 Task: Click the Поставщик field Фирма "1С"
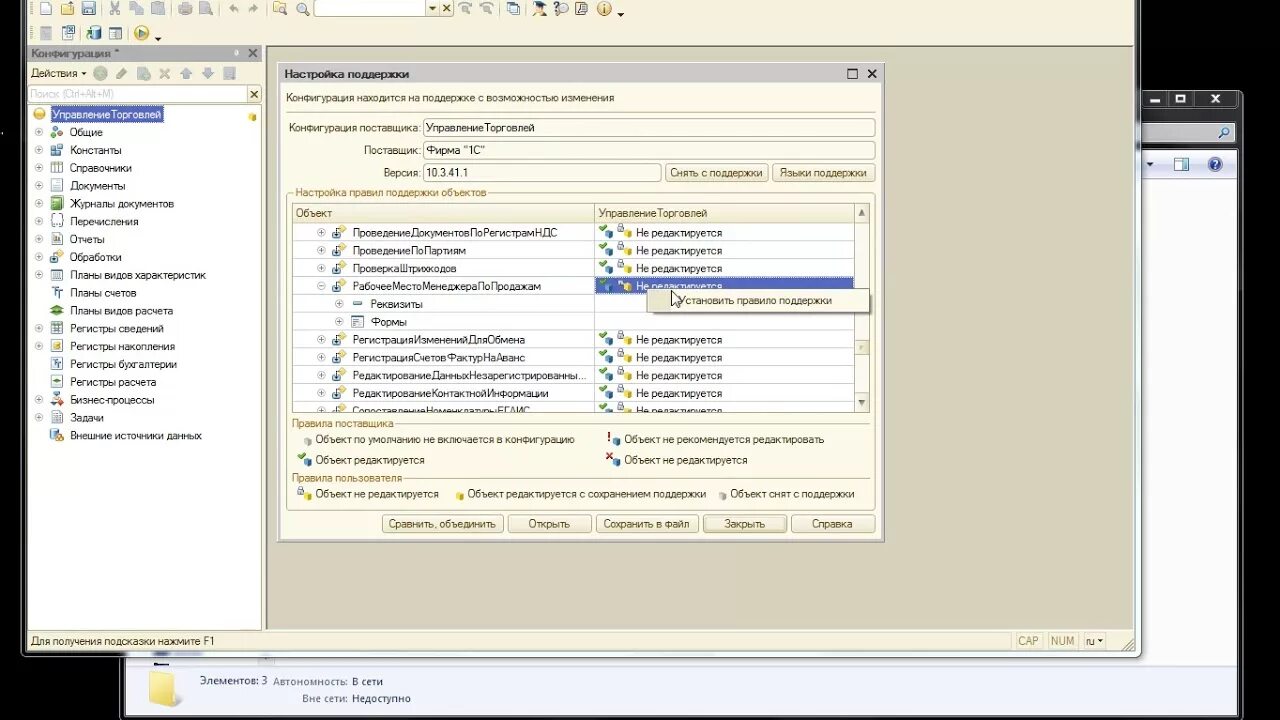click(x=649, y=150)
